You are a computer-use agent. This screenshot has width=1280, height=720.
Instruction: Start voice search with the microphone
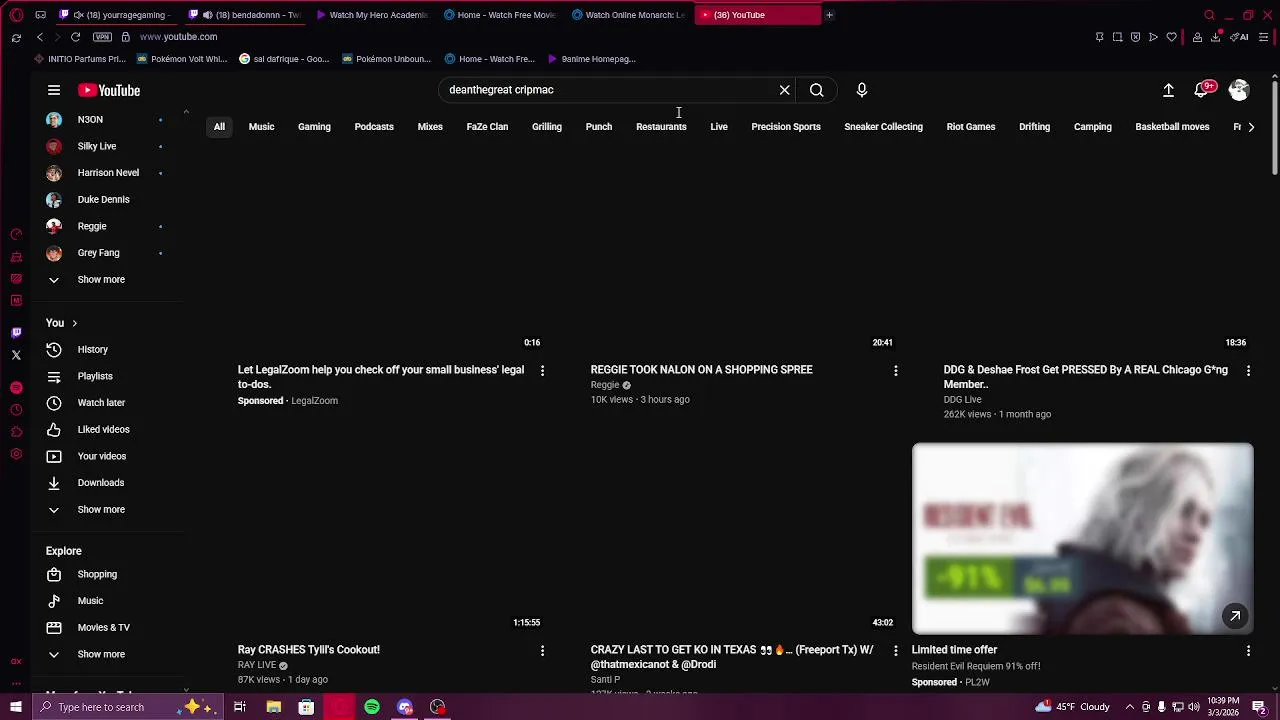[862, 90]
